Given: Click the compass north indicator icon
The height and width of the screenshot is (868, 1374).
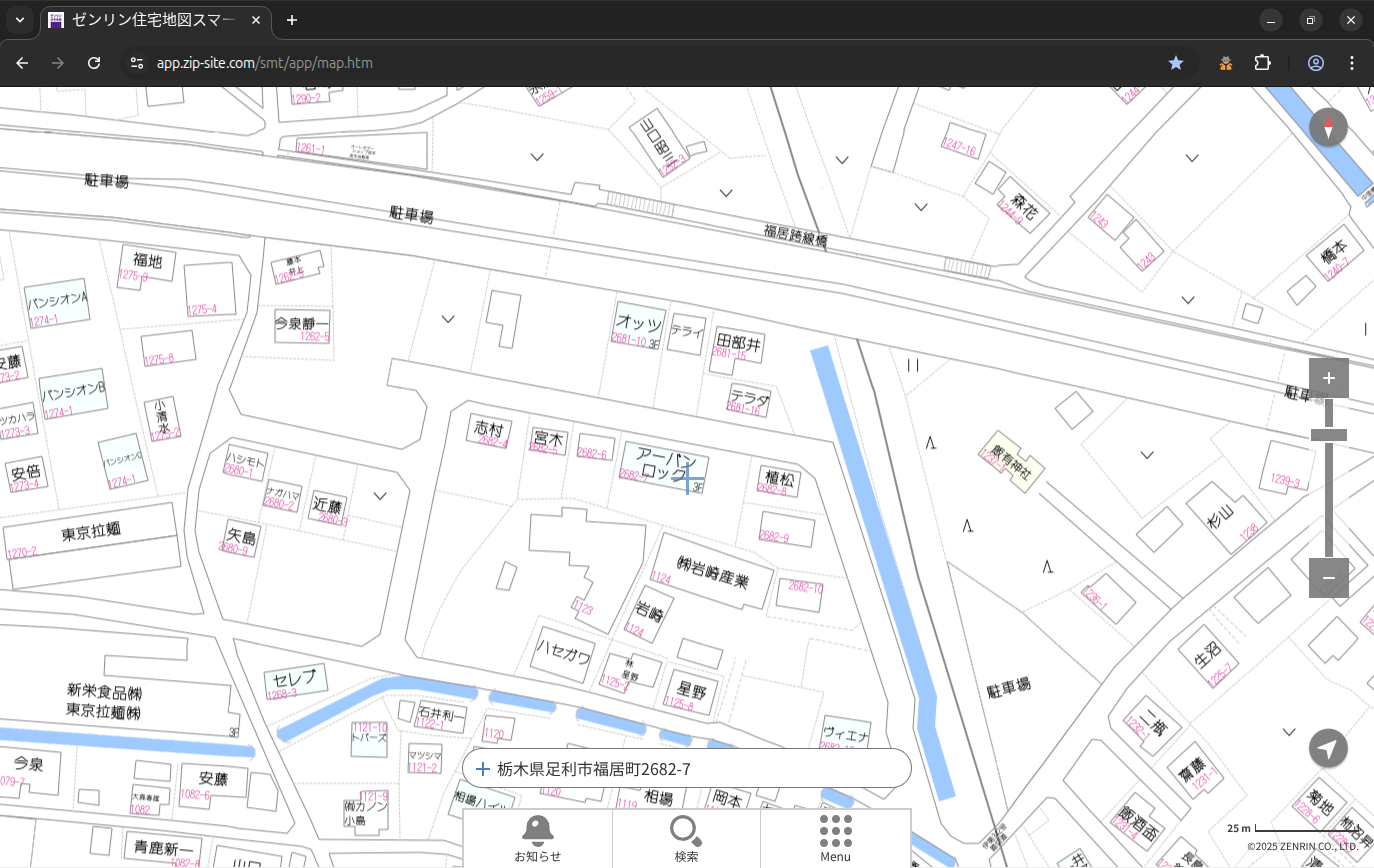Looking at the screenshot, I should pos(1328,128).
